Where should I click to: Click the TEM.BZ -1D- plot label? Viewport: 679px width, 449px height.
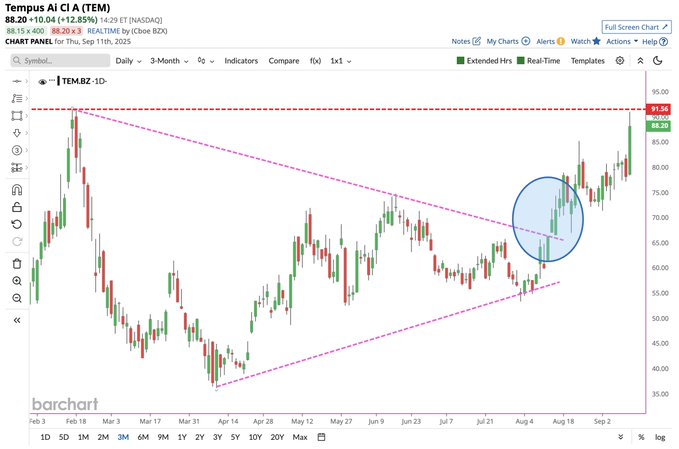click(x=84, y=81)
